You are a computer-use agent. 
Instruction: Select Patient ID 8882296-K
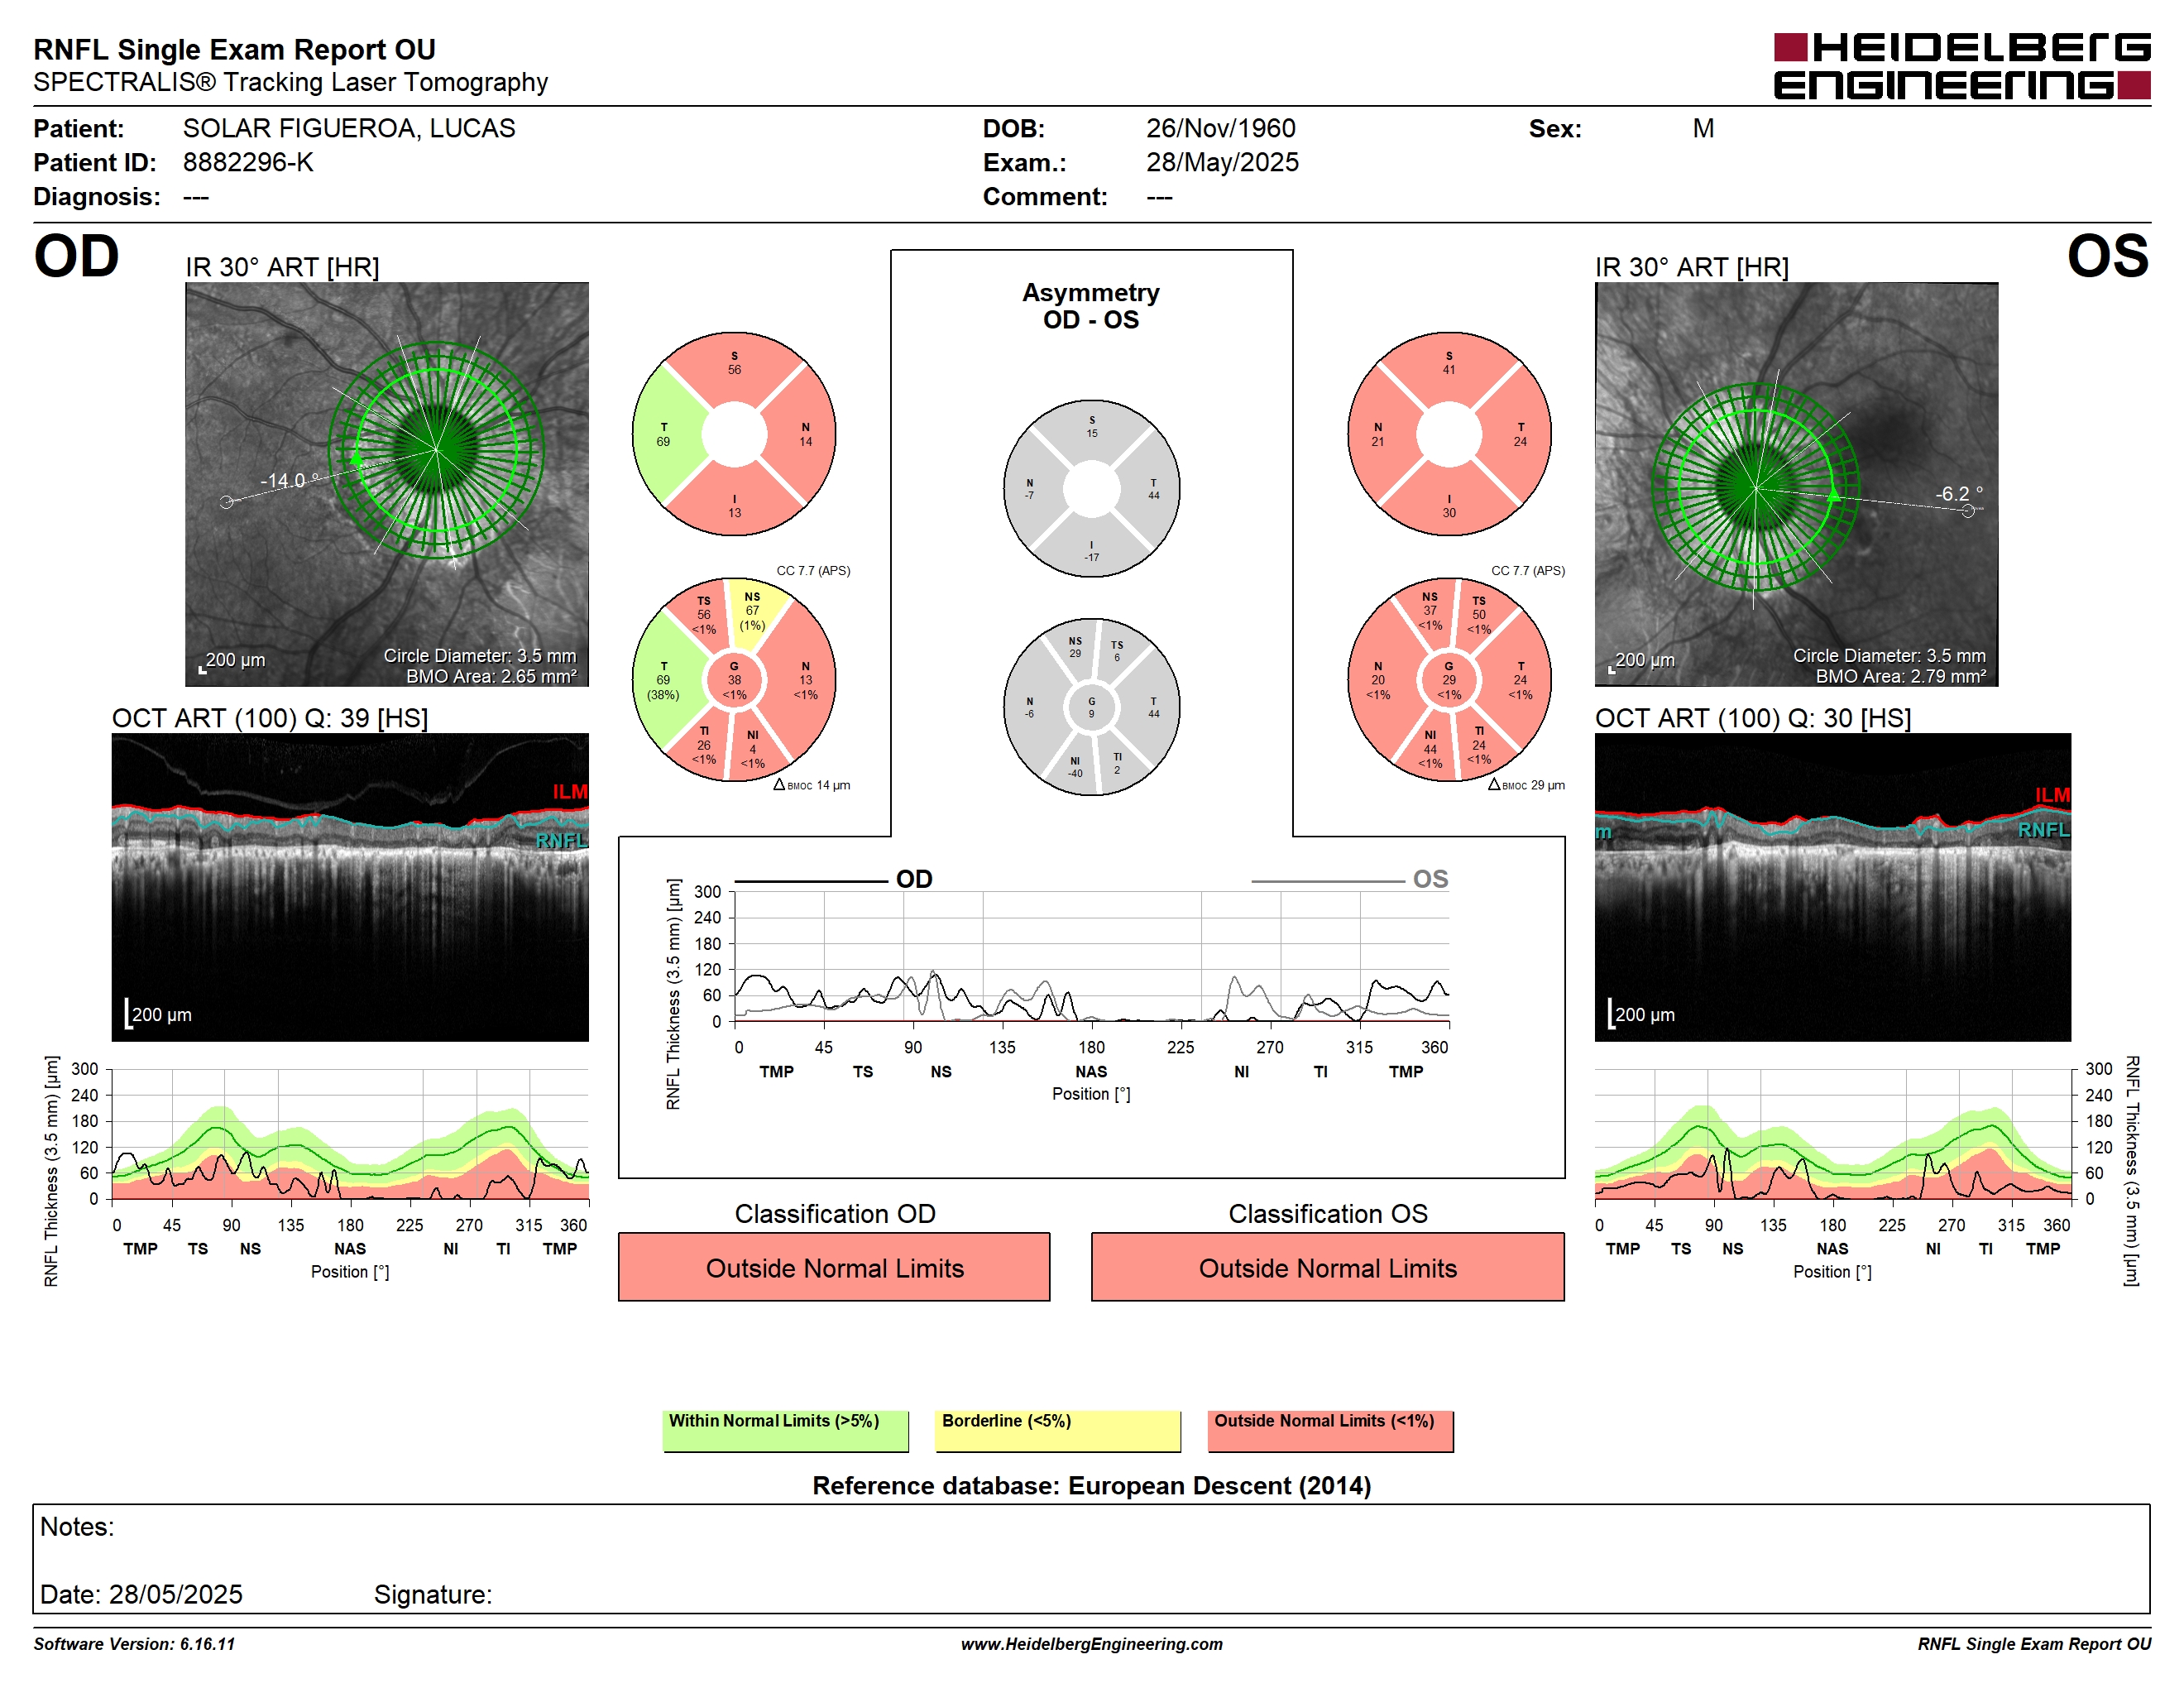pyautogui.click(x=248, y=162)
